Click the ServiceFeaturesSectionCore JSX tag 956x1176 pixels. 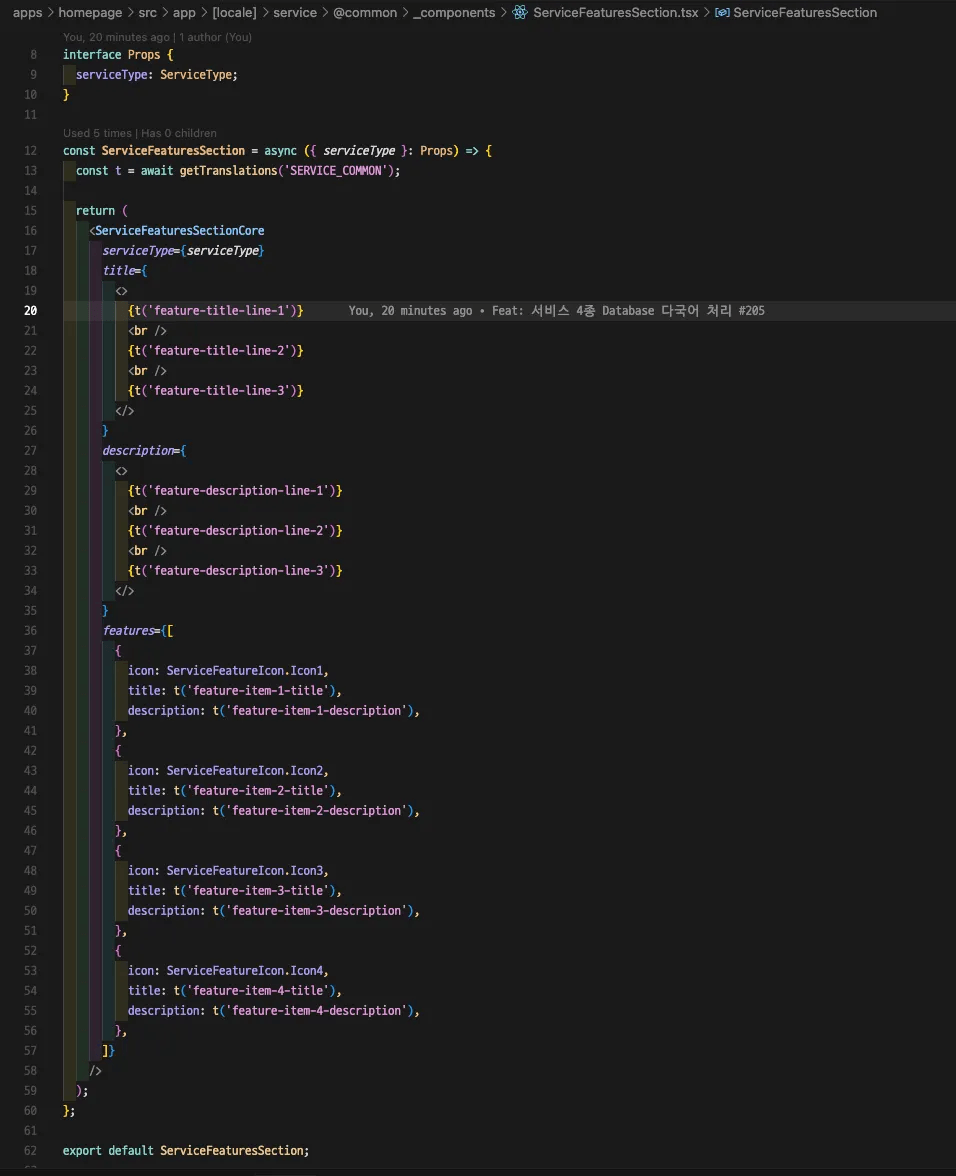tap(180, 231)
